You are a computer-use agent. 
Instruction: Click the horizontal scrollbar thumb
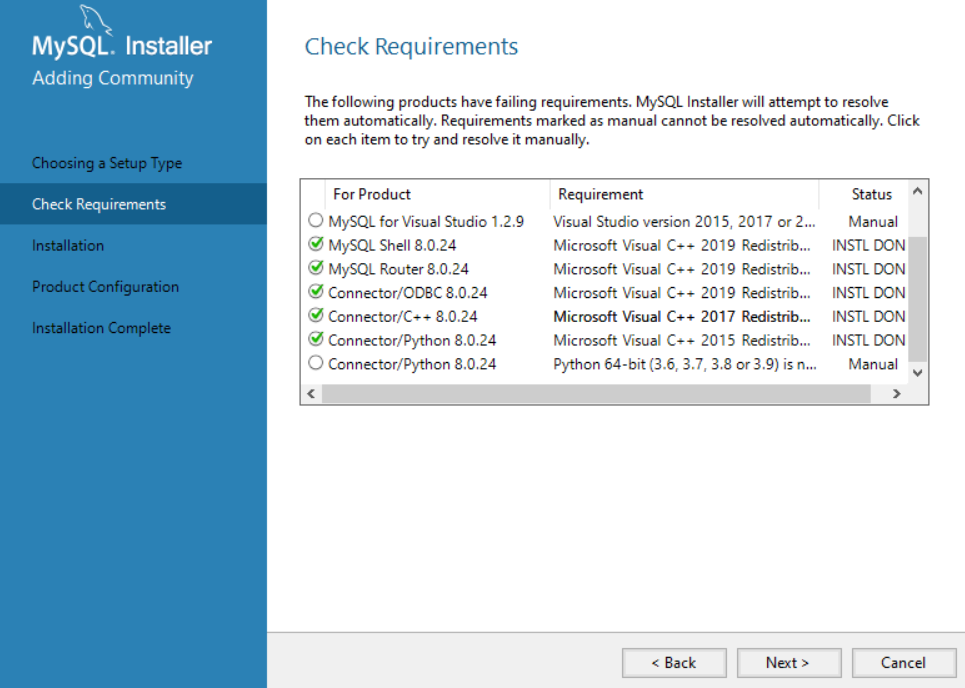click(x=596, y=394)
